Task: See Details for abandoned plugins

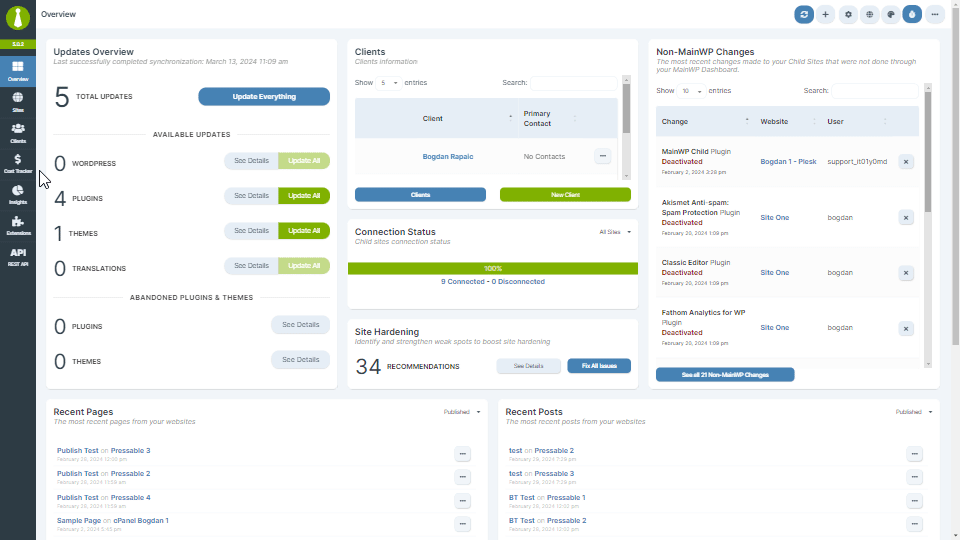Action: click(x=301, y=324)
